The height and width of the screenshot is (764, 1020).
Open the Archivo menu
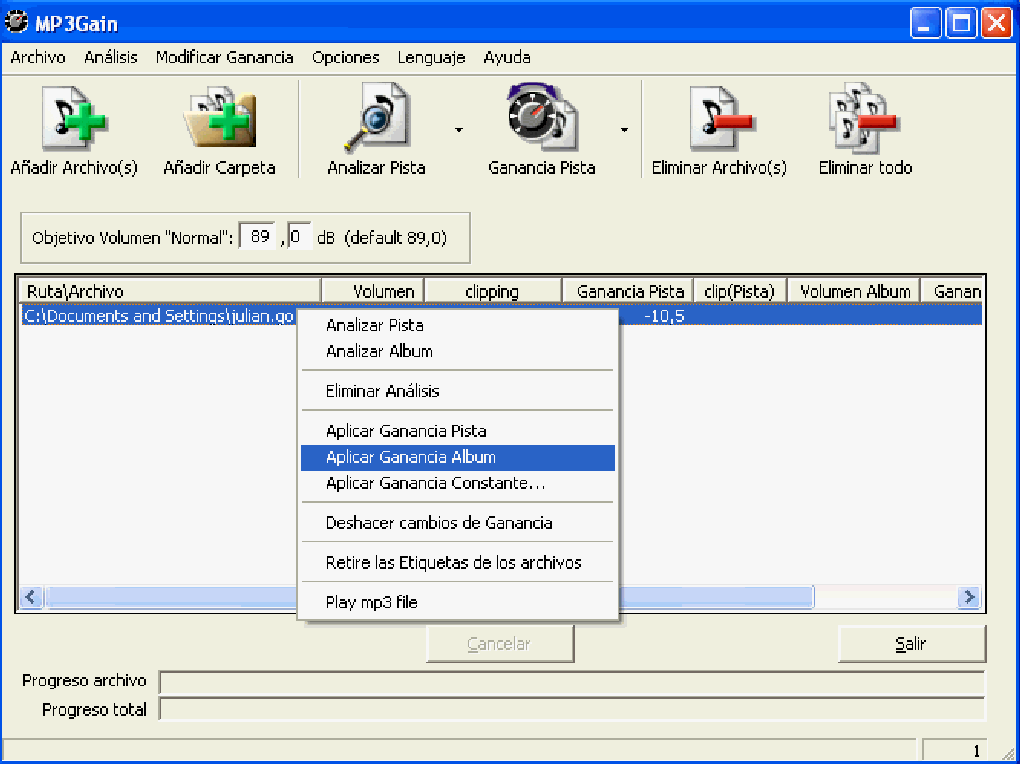click(38, 57)
